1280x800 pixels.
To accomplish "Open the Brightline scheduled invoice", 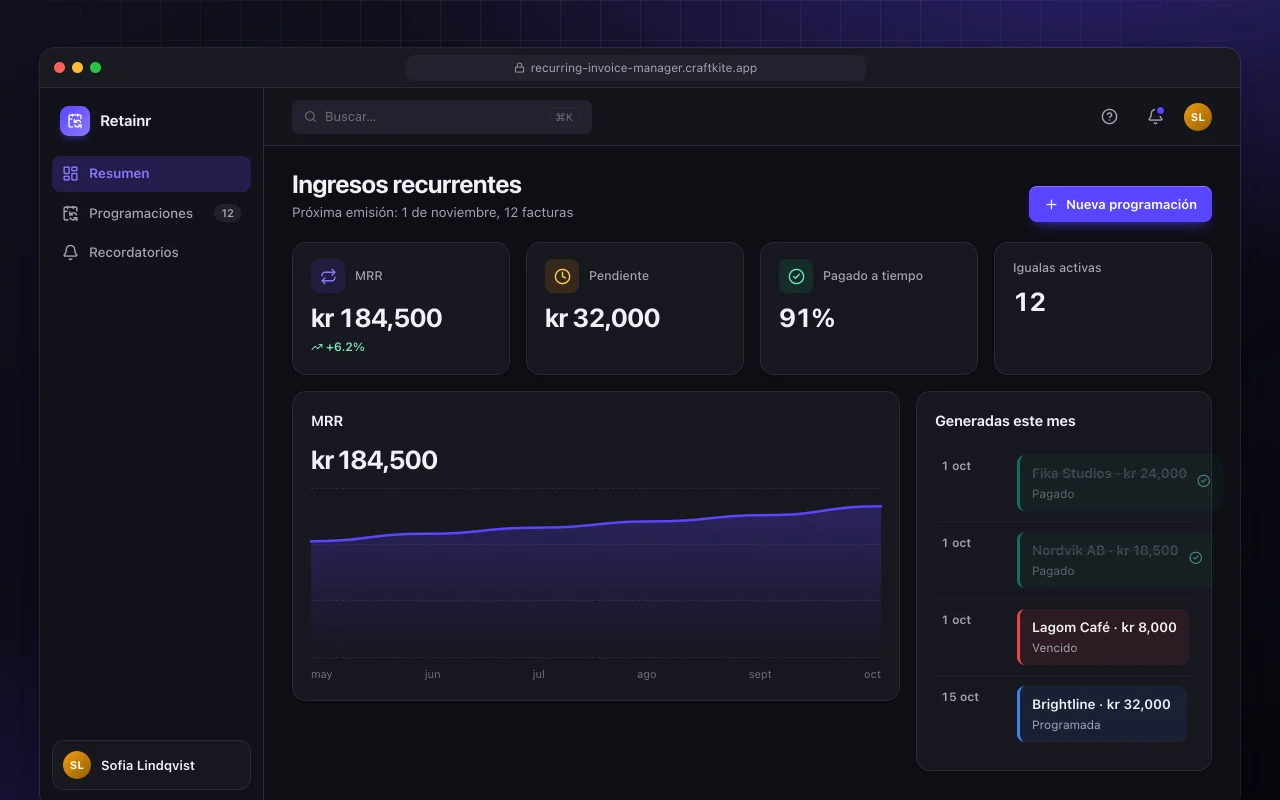I will (1102, 714).
